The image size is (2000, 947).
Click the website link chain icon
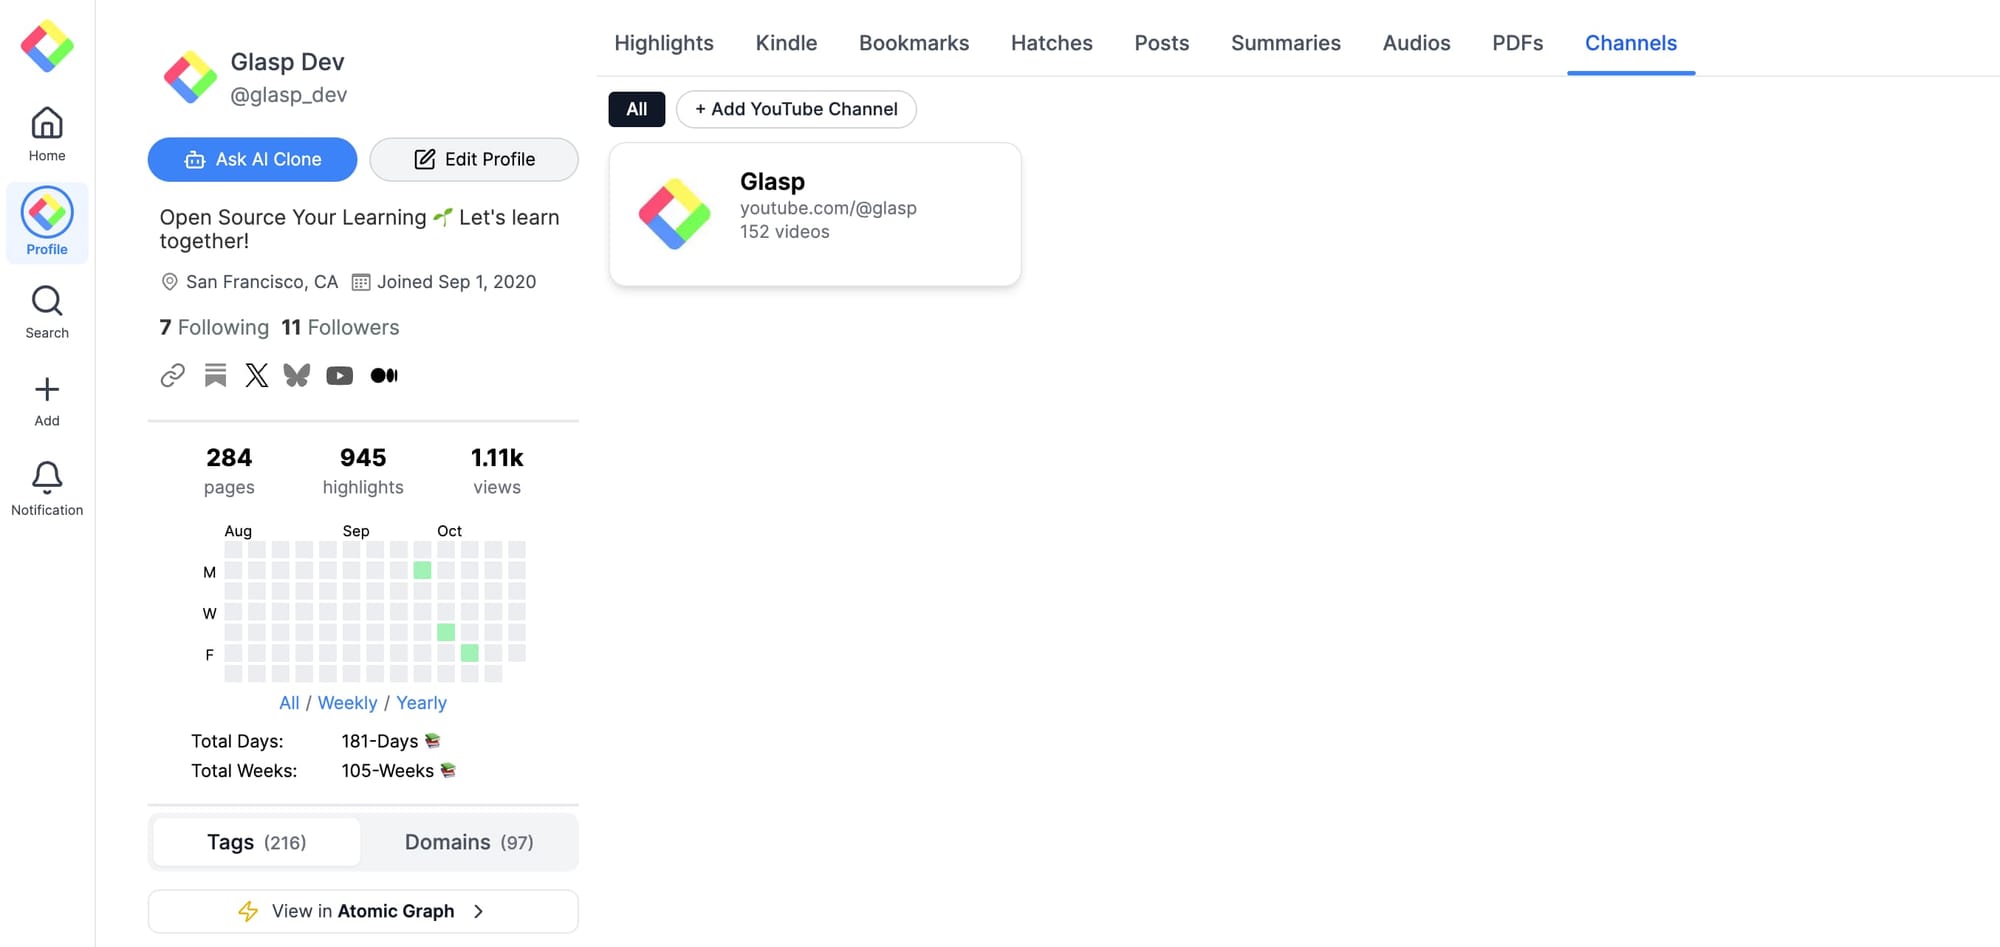pyautogui.click(x=173, y=375)
